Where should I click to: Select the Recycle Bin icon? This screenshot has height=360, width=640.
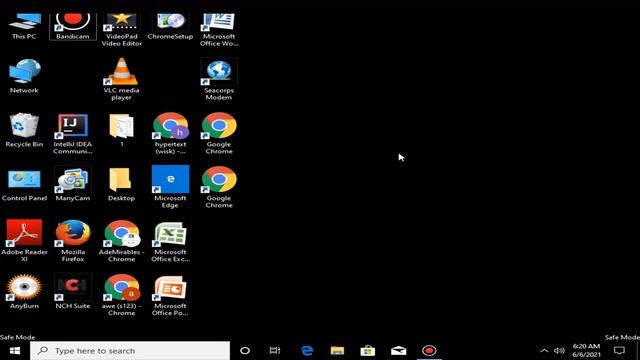(24, 131)
